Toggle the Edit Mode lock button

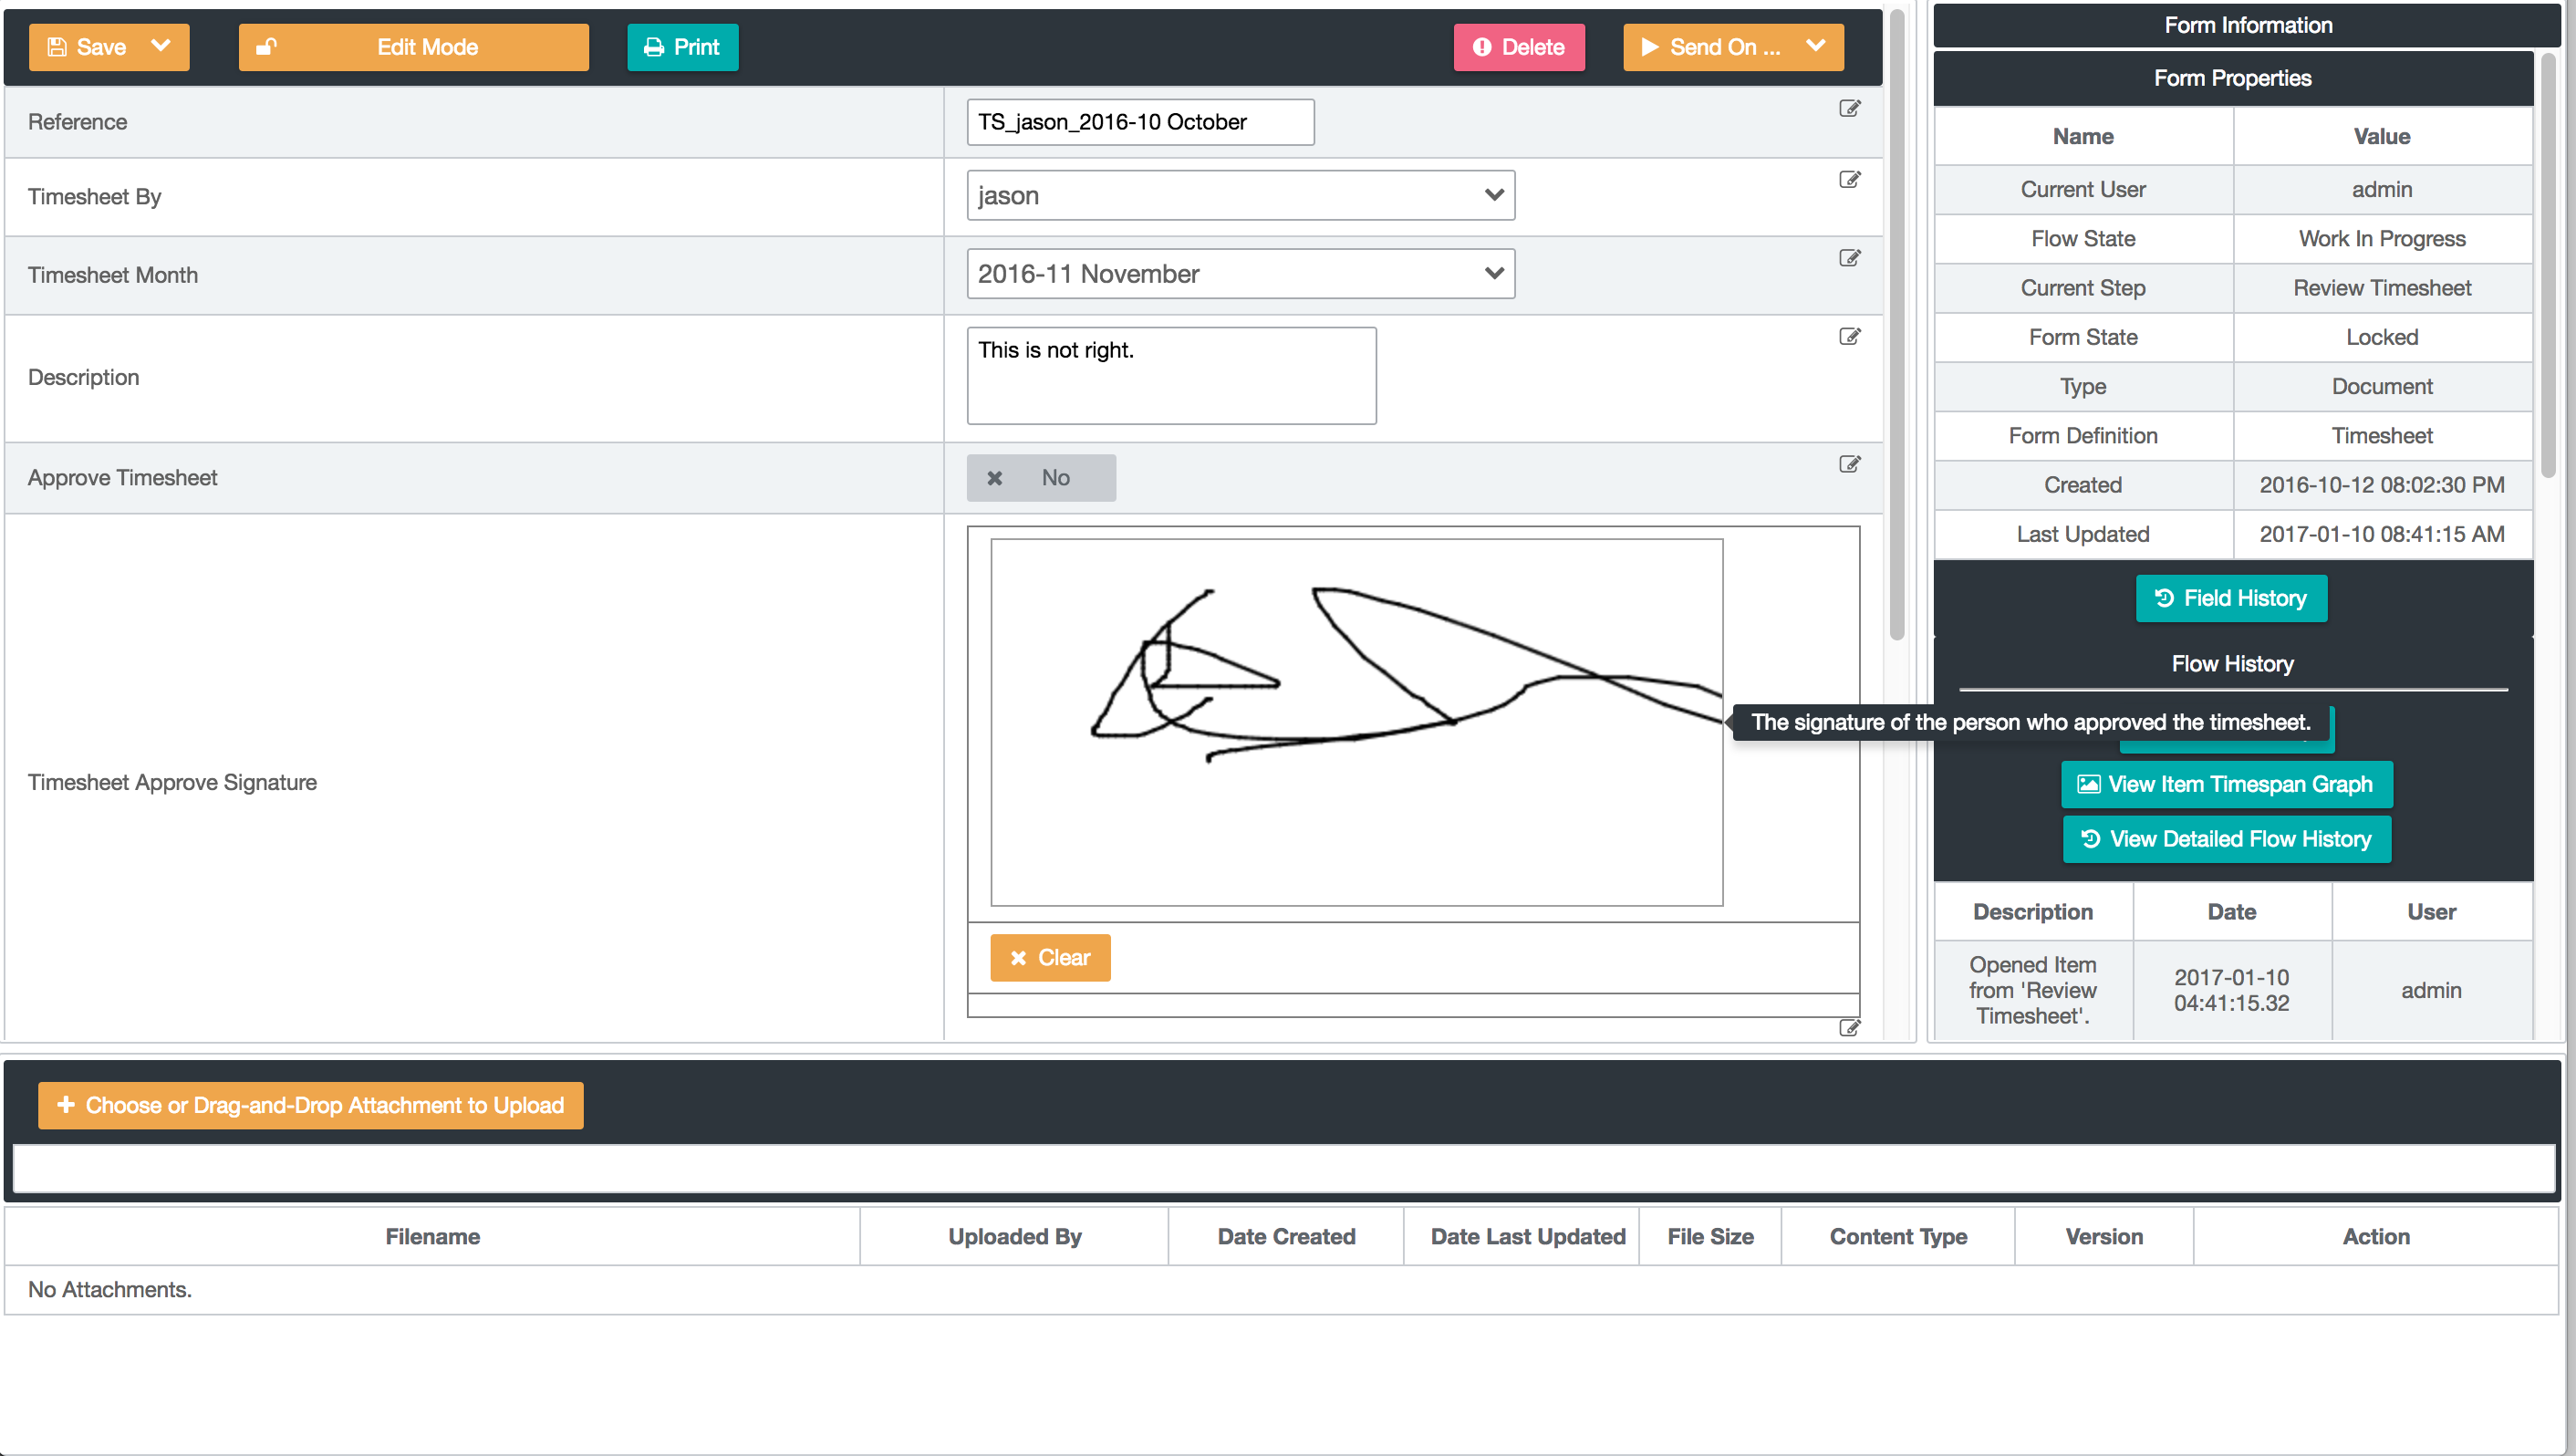point(413,47)
